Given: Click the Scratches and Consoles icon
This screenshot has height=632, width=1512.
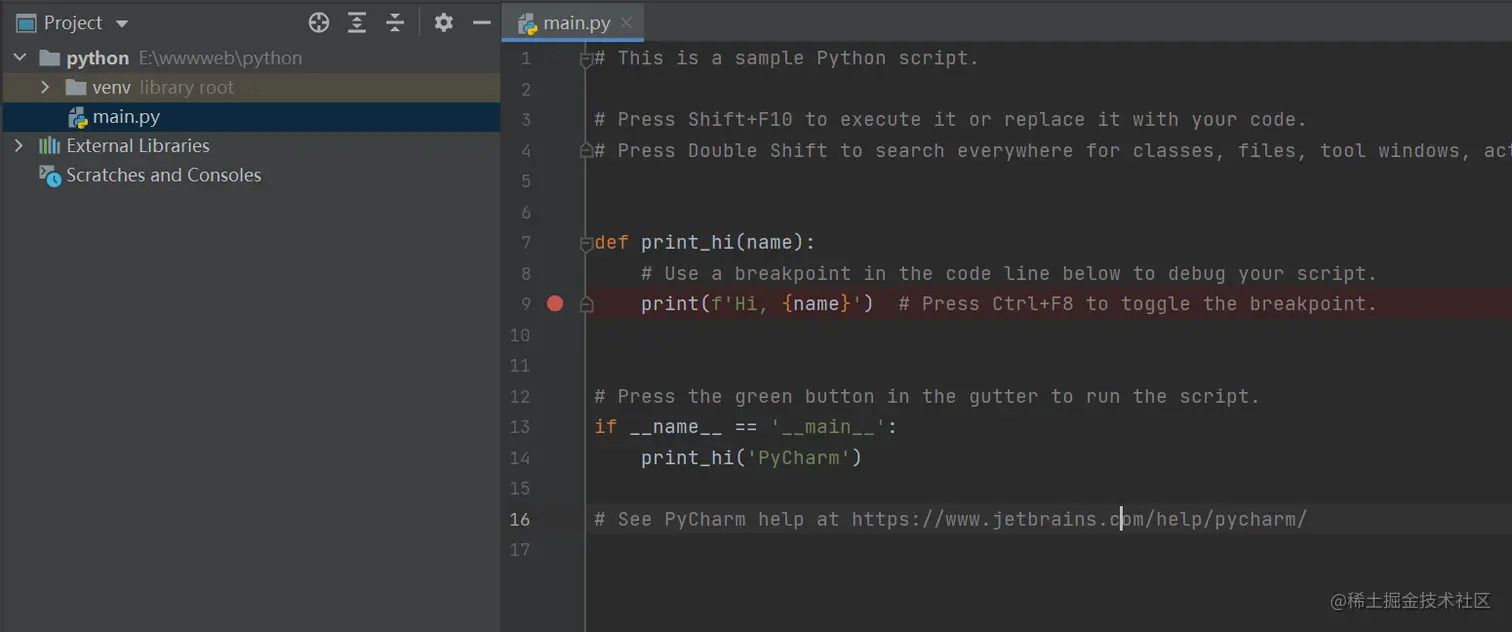Looking at the screenshot, I should coord(49,175).
